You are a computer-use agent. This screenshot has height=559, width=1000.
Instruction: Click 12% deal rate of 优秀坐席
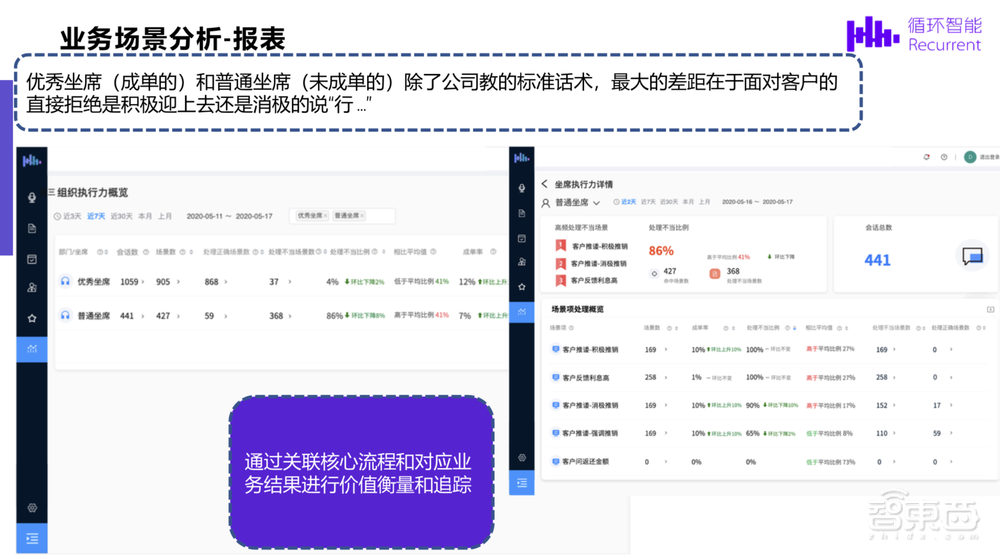click(x=467, y=282)
